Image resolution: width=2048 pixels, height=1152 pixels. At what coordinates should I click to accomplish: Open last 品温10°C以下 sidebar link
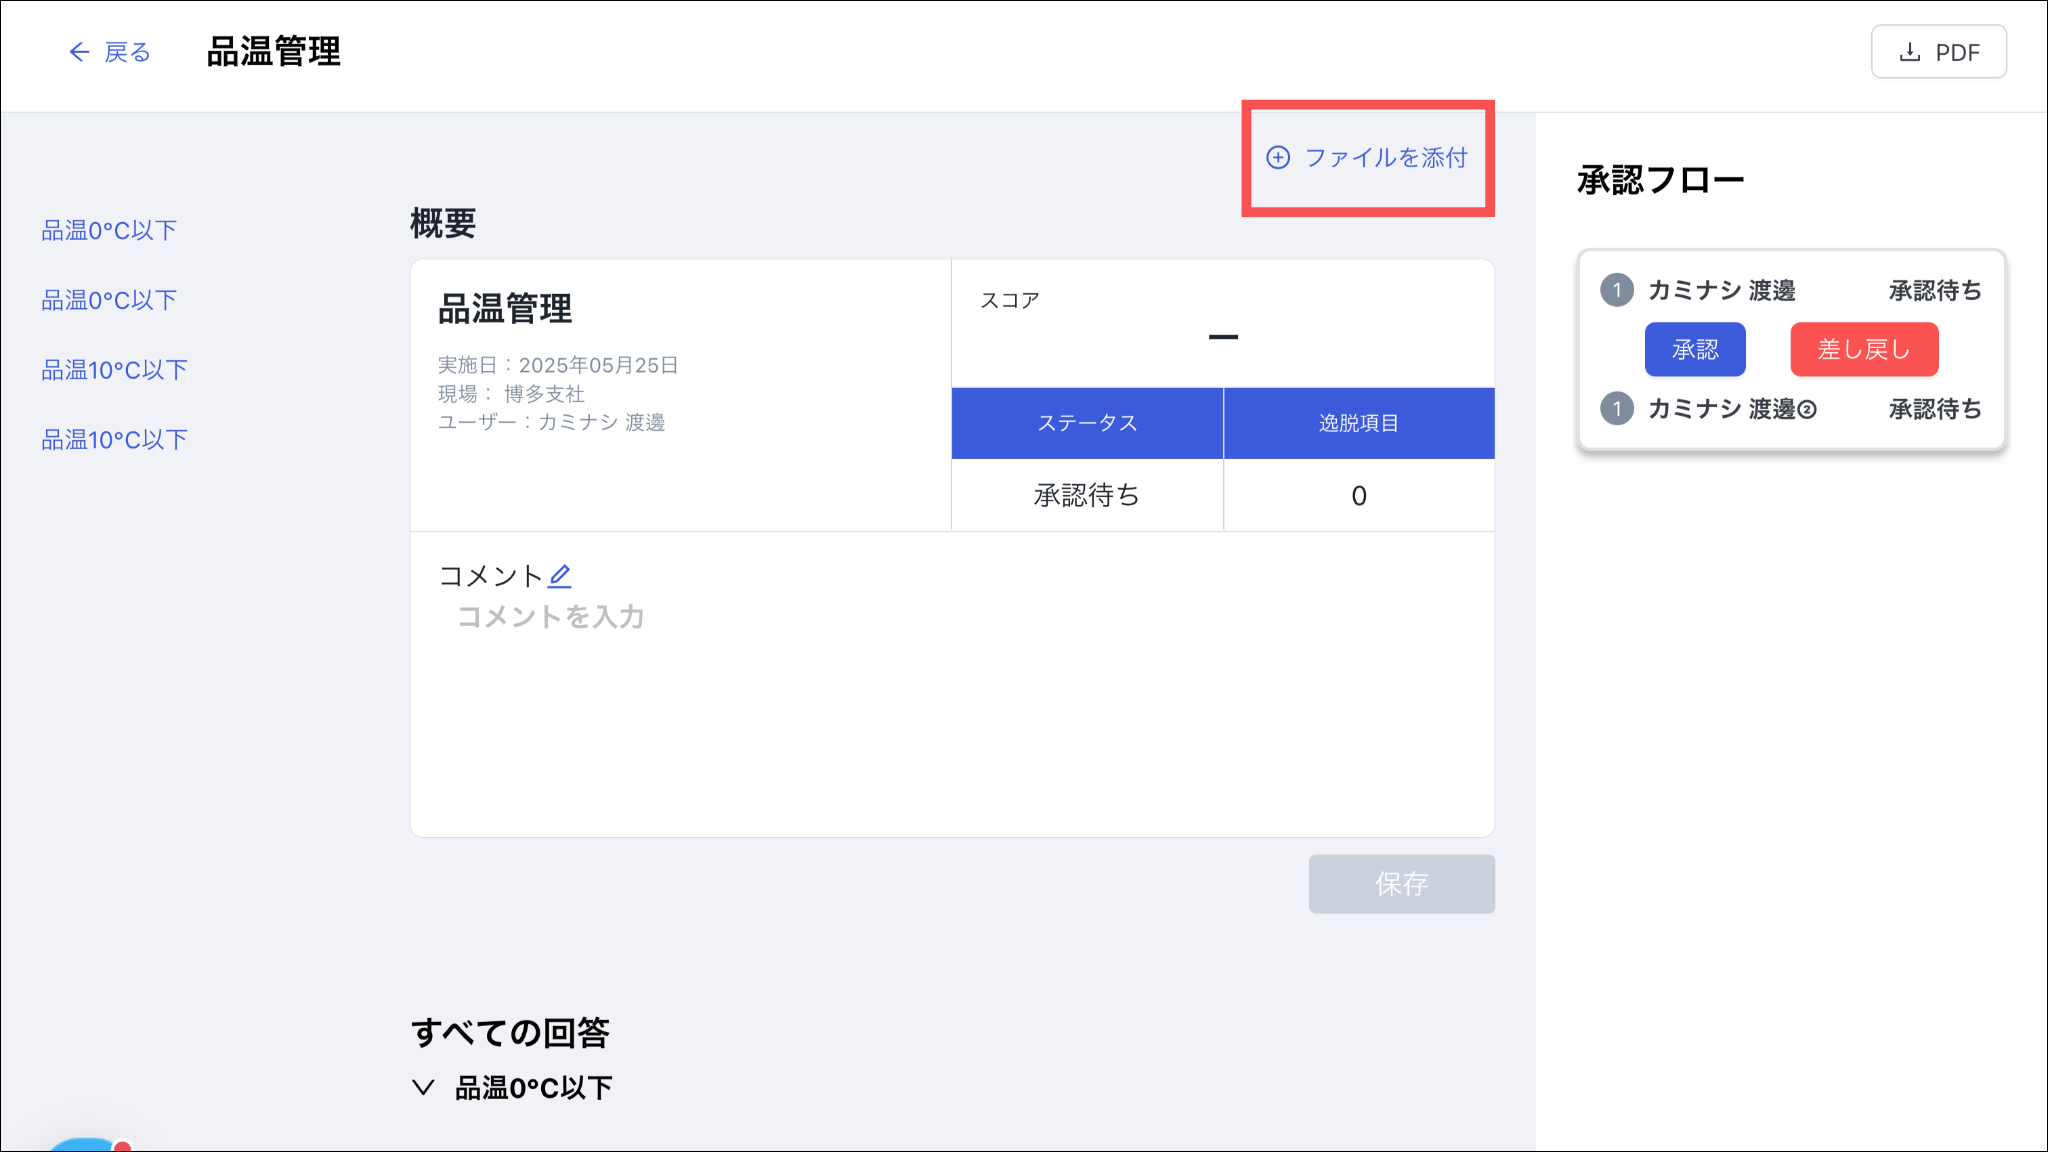click(x=114, y=440)
